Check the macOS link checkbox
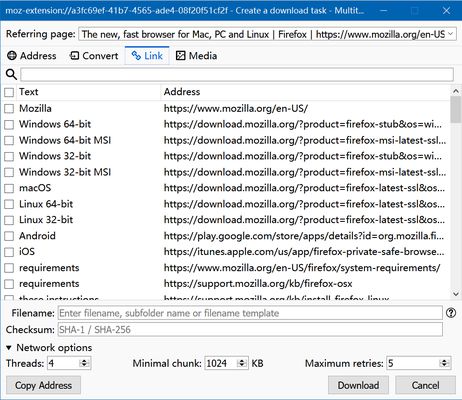Viewport: 462px width, 400px height. click(9, 188)
